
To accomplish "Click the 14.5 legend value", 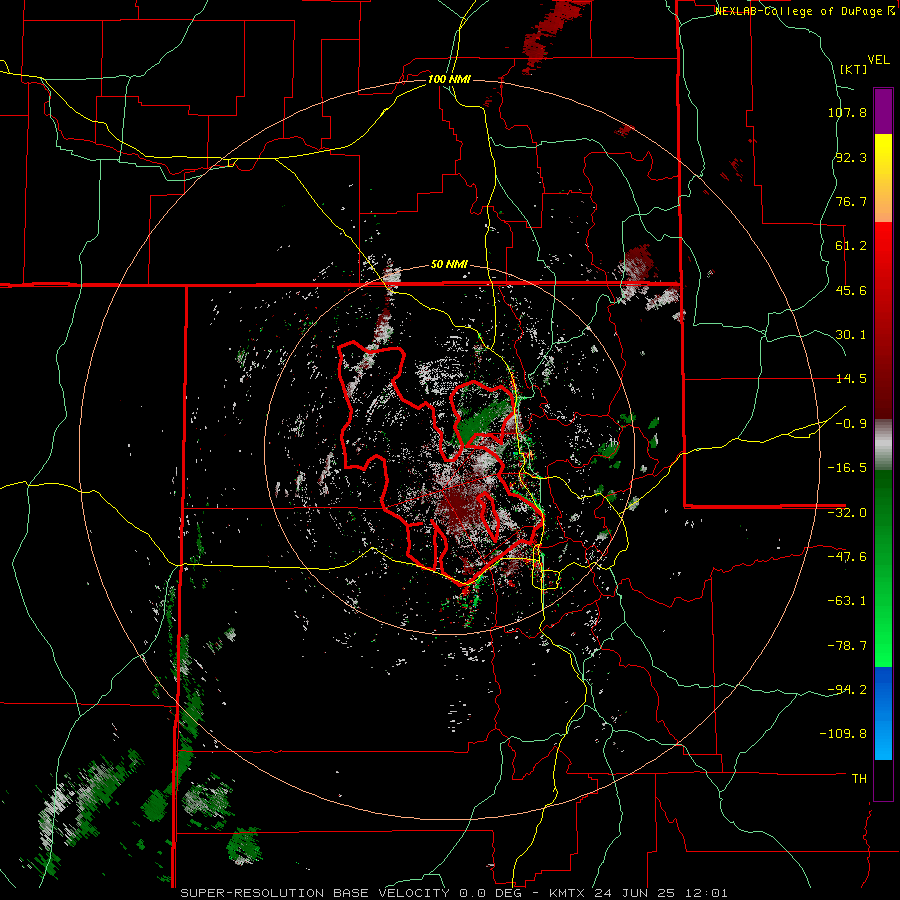I will tap(851, 379).
